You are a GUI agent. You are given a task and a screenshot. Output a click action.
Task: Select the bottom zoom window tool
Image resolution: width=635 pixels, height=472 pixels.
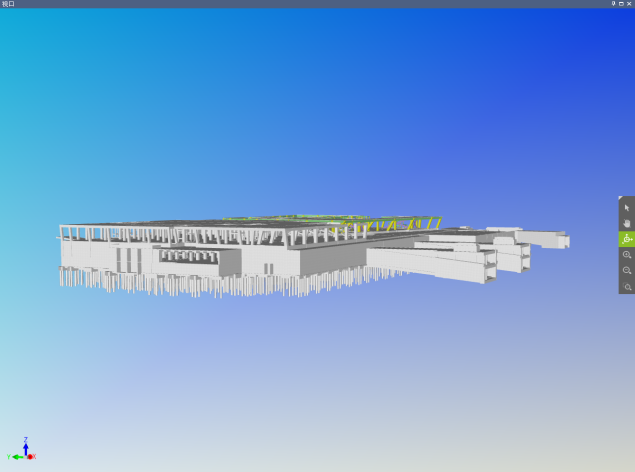coord(627,287)
